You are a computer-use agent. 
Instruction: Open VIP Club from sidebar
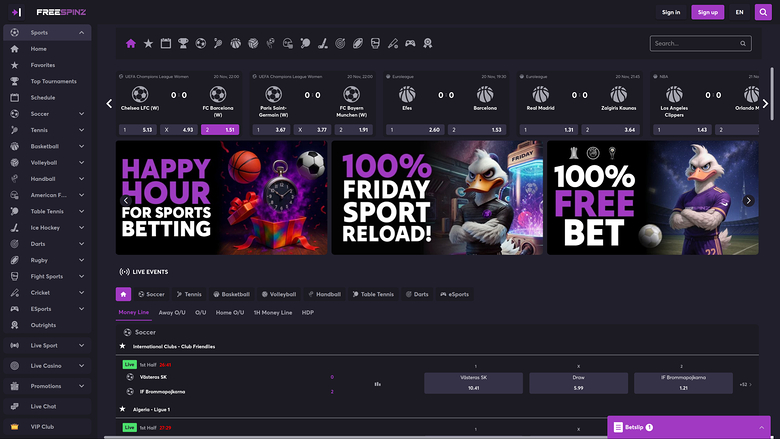(x=47, y=427)
